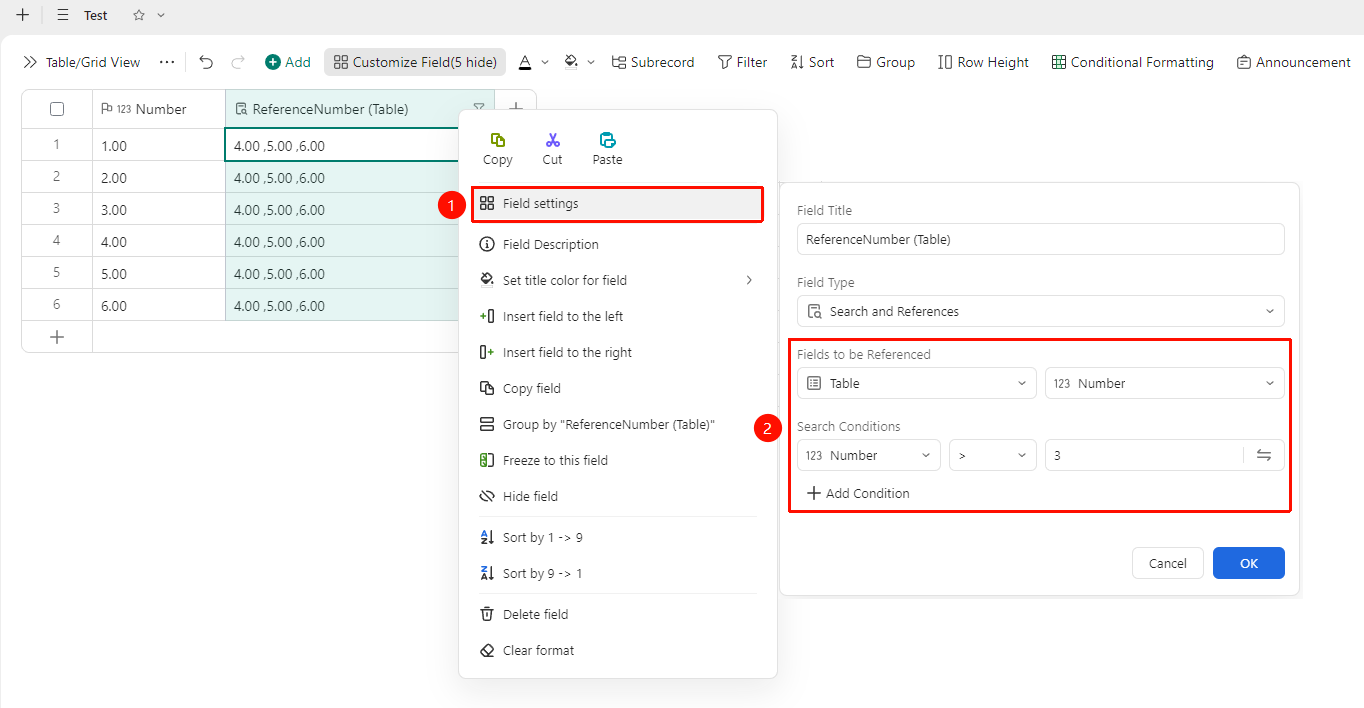Screen dimensions: 1364x708
Task: Click the fill color bucket icon
Action: (x=571, y=62)
